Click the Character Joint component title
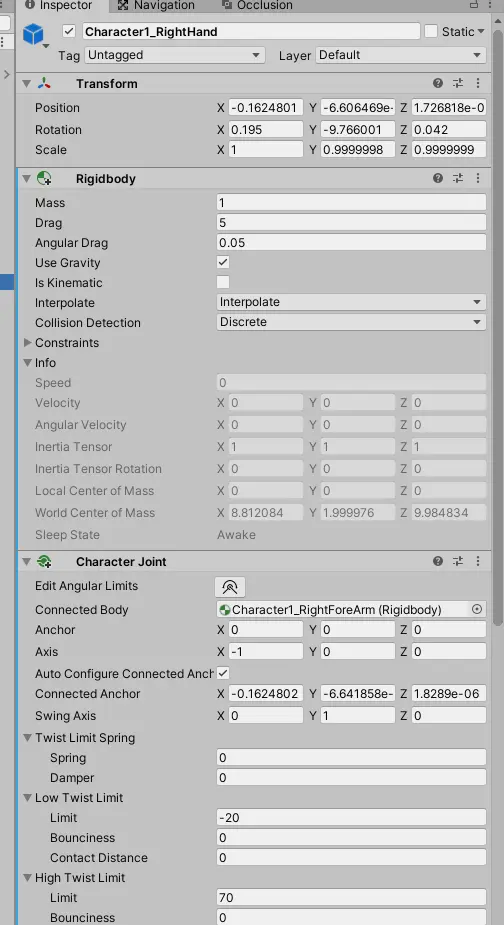 pyautogui.click(x=121, y=562)
